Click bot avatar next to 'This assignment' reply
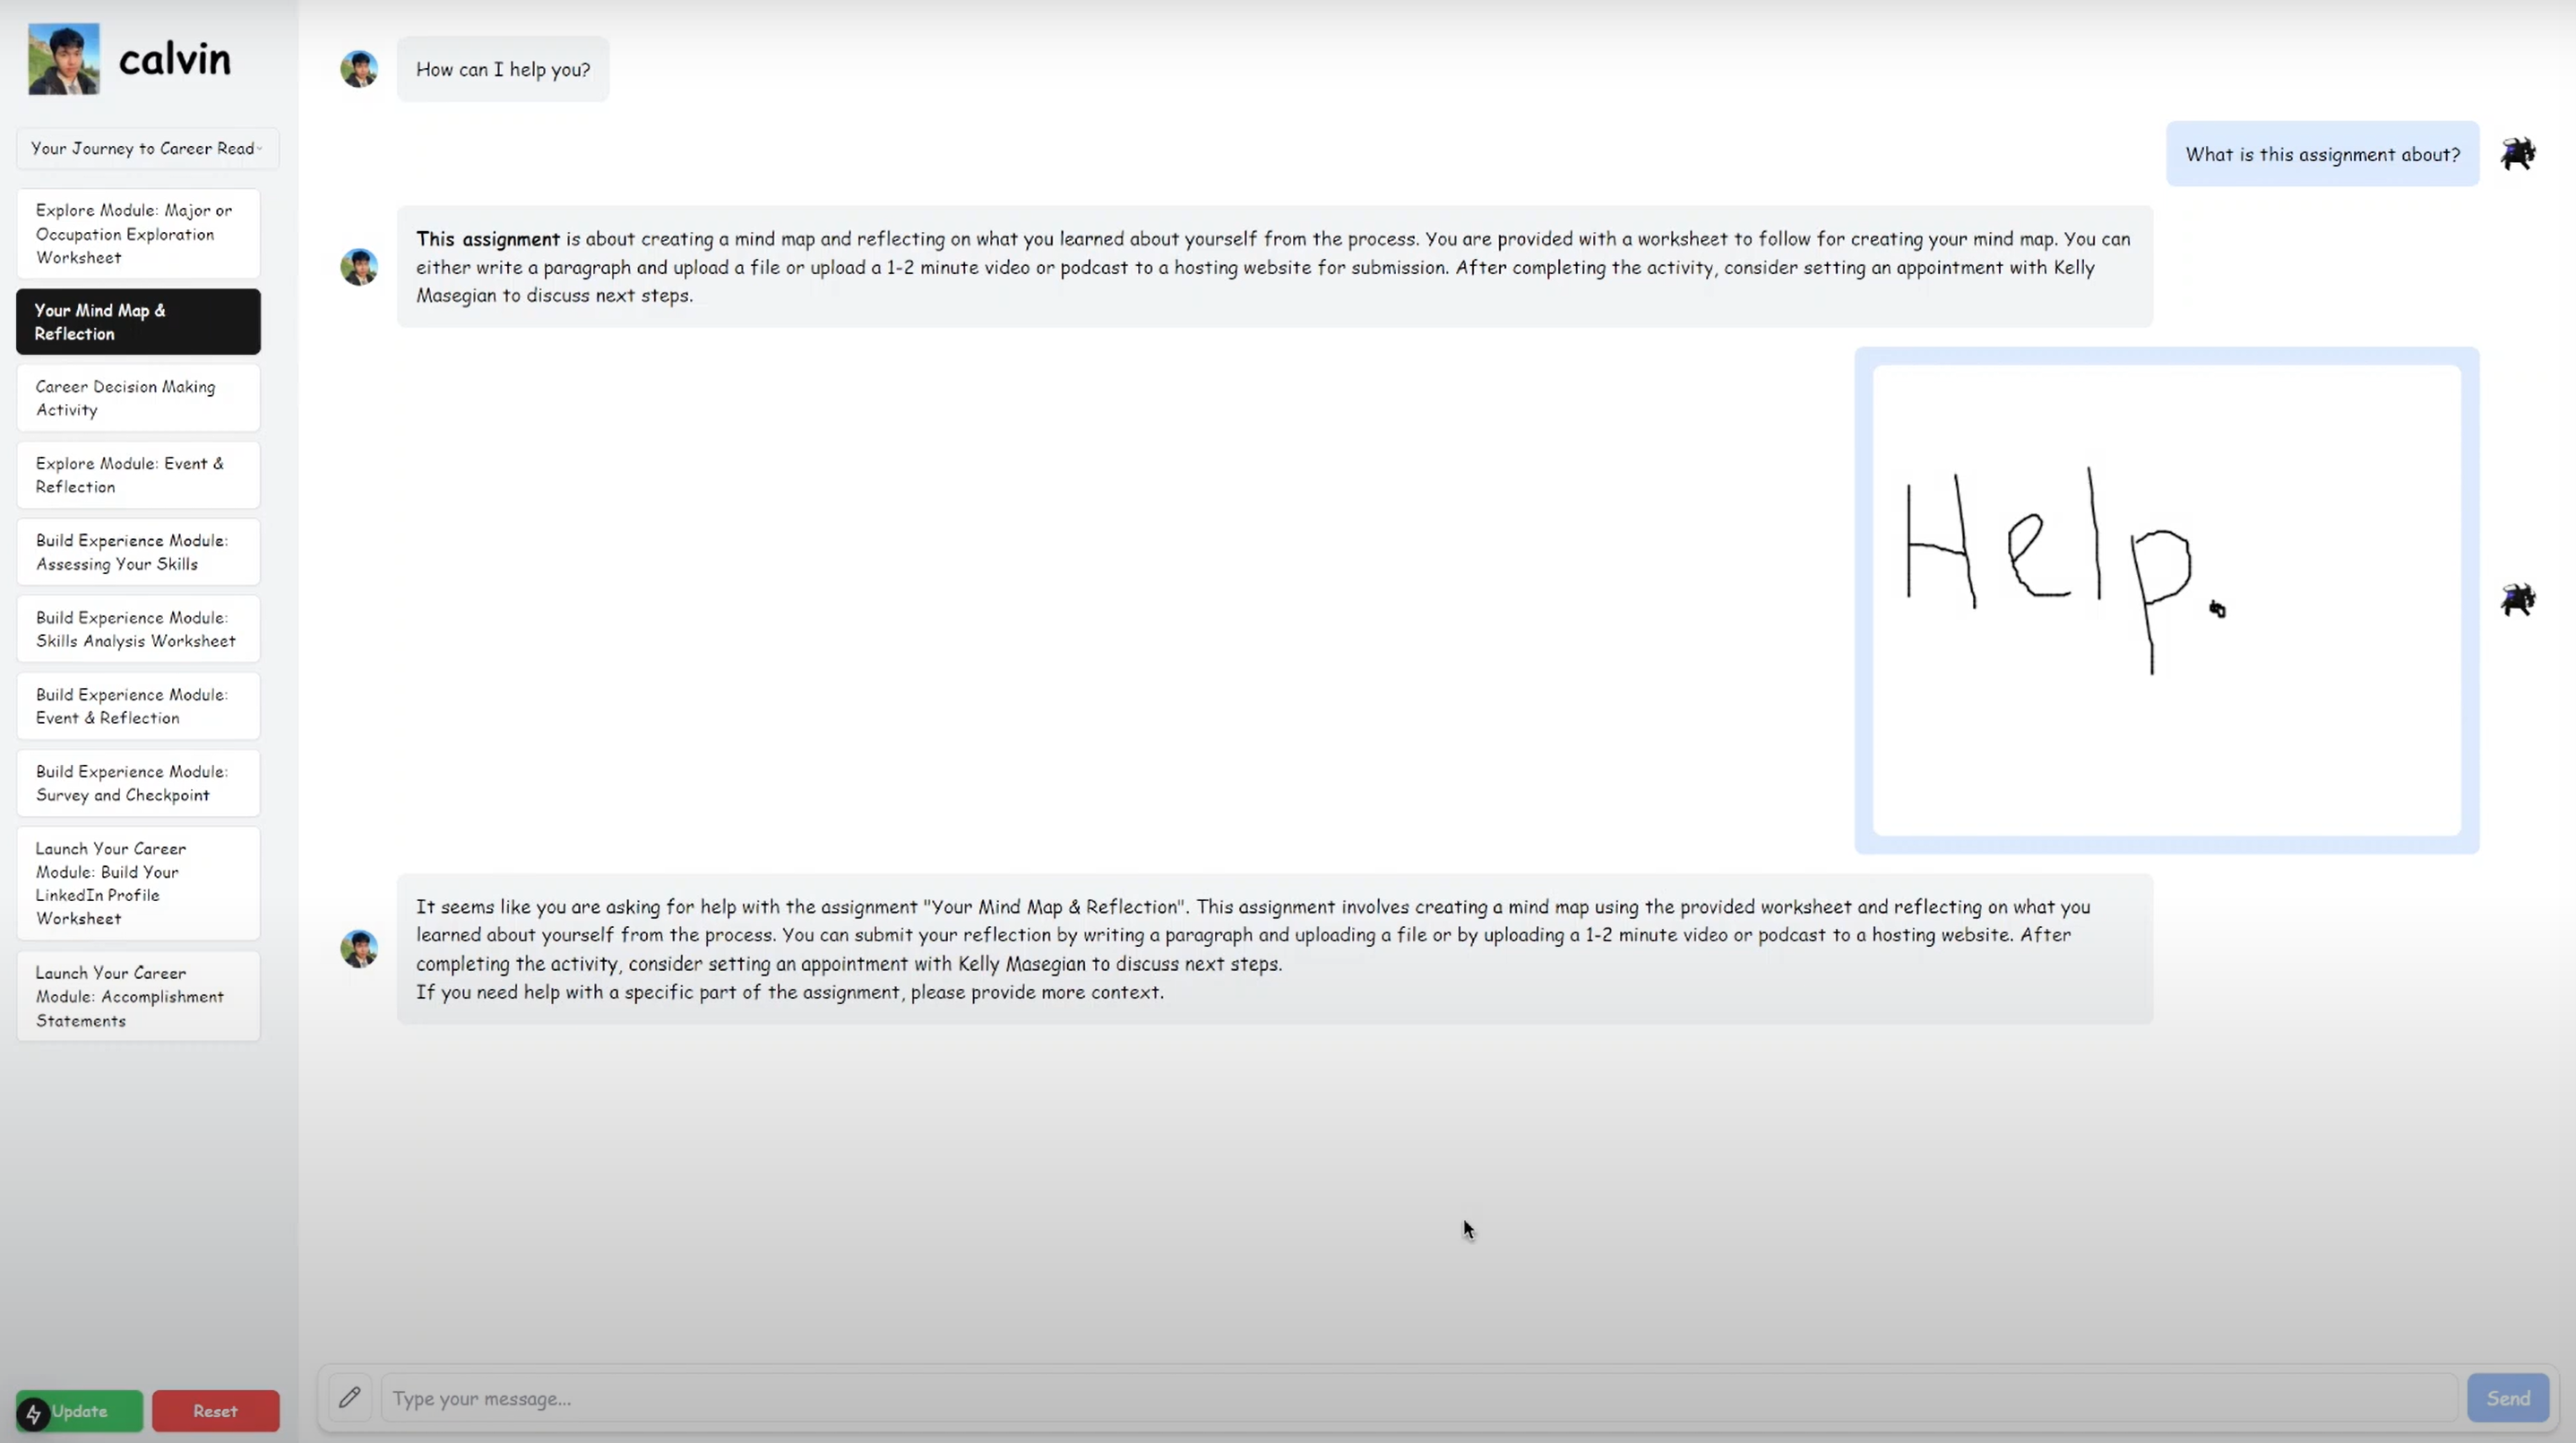 click(359, 267)
